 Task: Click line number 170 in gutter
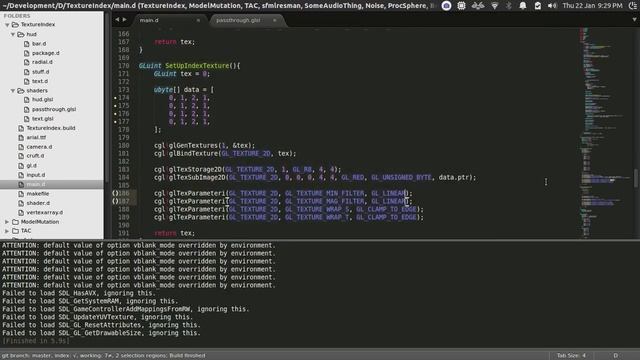point(123,66)
